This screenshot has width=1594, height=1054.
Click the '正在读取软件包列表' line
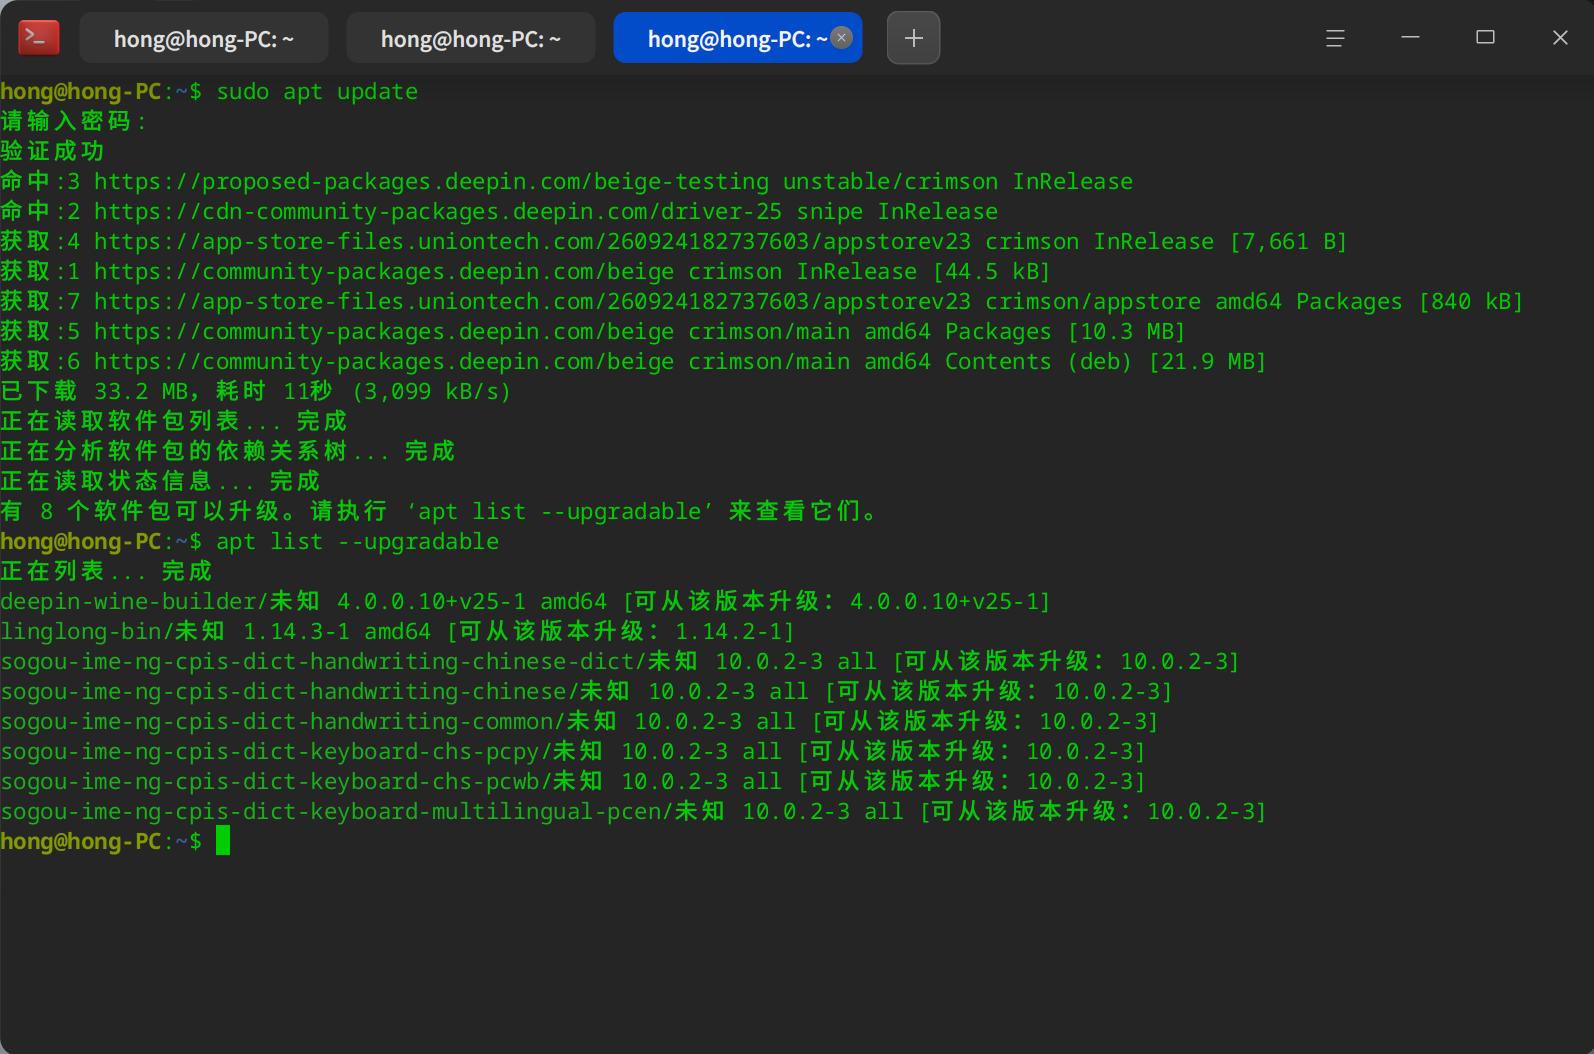click(x=174, y=421)
